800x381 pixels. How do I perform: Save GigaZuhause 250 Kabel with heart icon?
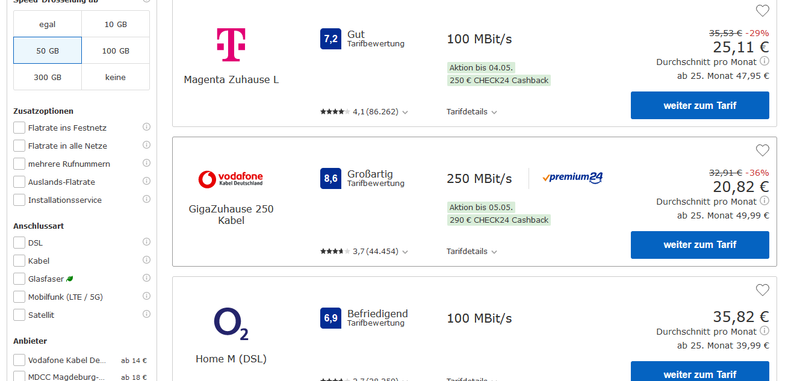pos(762,150)
